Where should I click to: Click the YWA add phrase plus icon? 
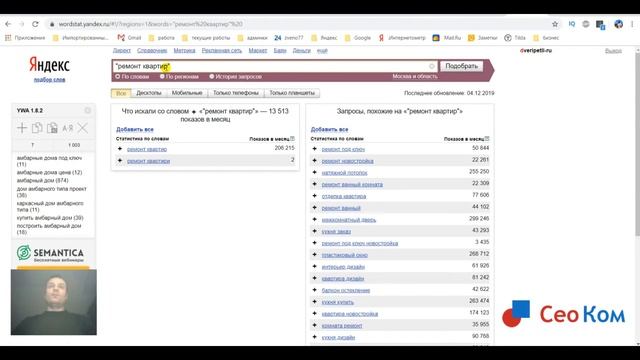click(22, 128)
